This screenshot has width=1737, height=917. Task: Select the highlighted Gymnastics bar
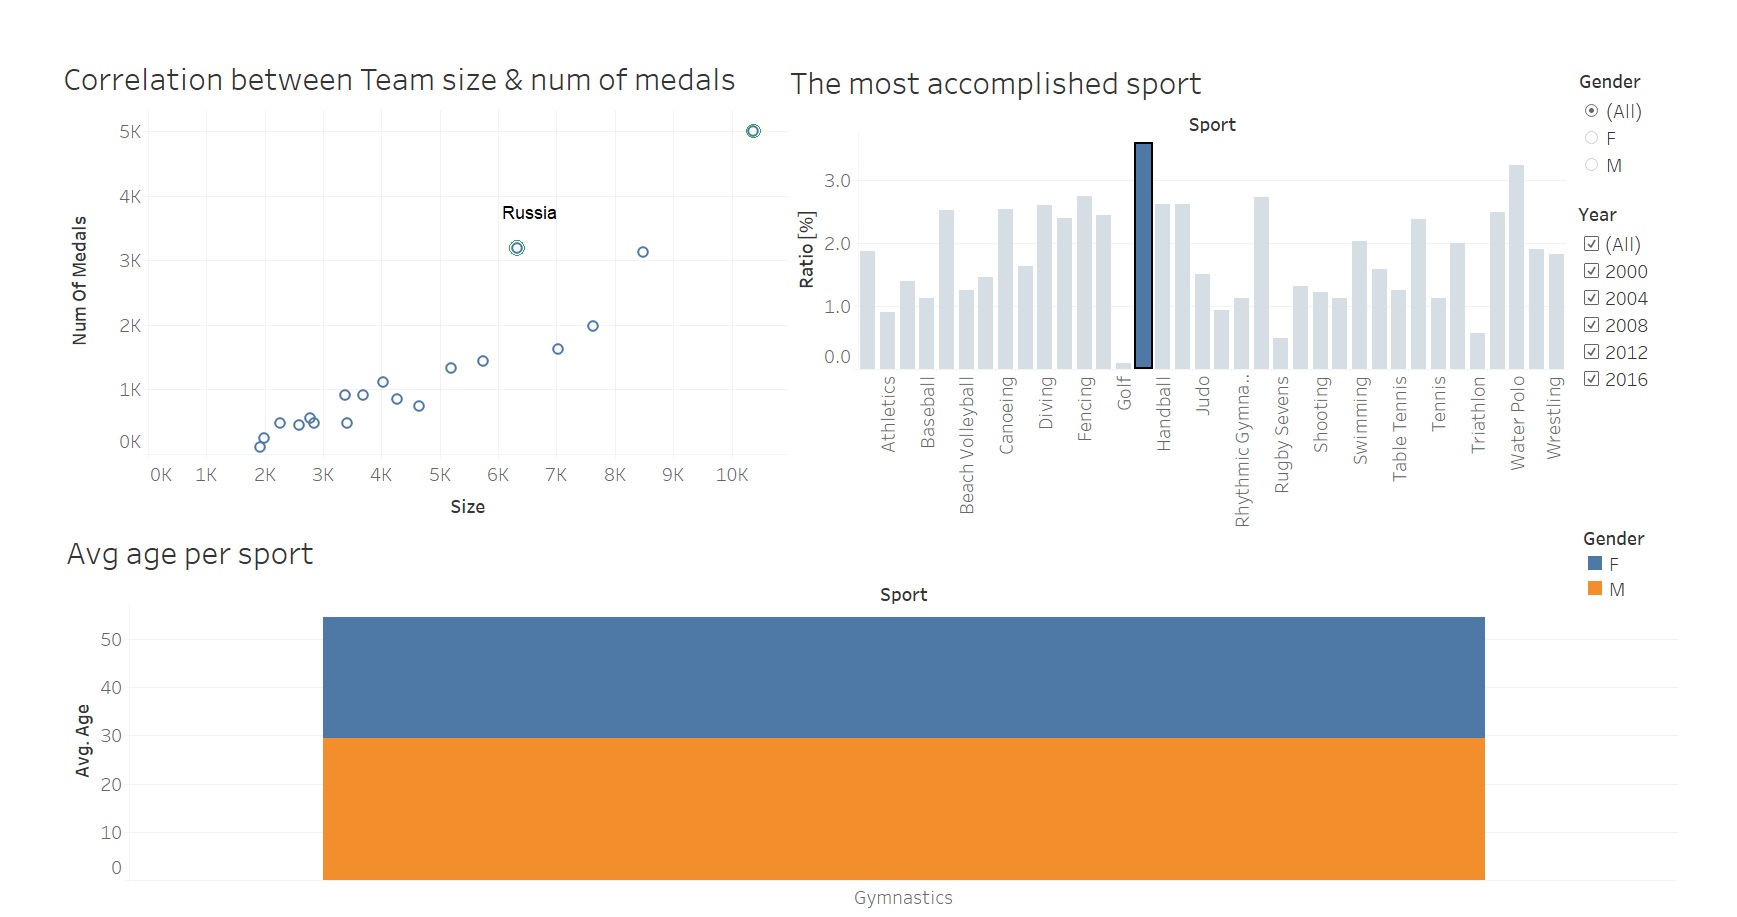[1142, 255]
